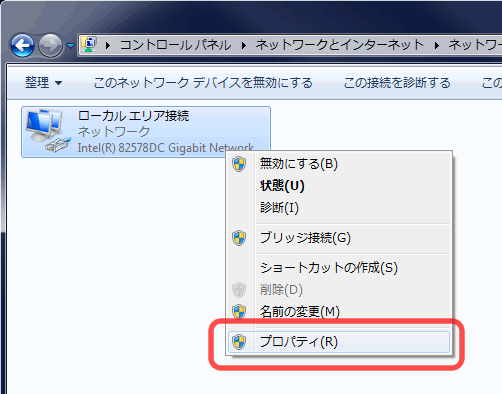
Task: Click the disabled 削除(D) menu entry
Action: click(x=339, y=290)
